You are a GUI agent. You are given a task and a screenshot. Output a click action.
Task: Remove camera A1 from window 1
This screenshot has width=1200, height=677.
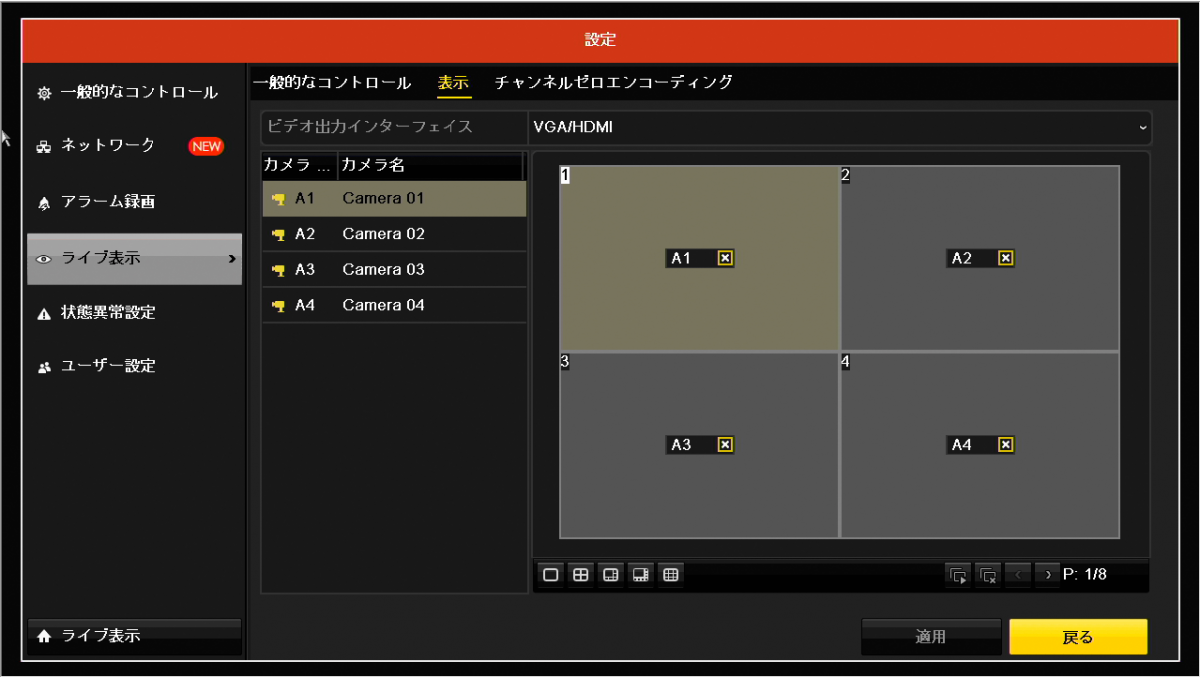point(726,258)
